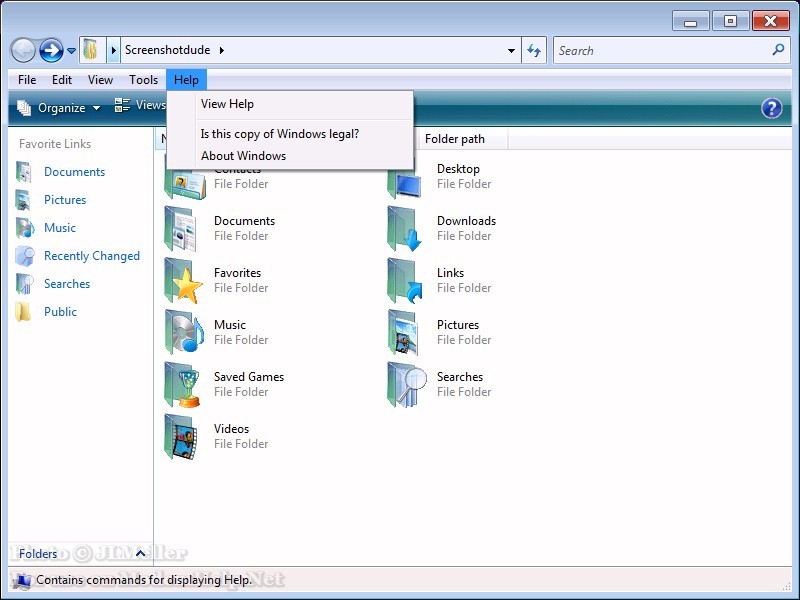Open the View menu
800x600 pixels.
(100, 80)
